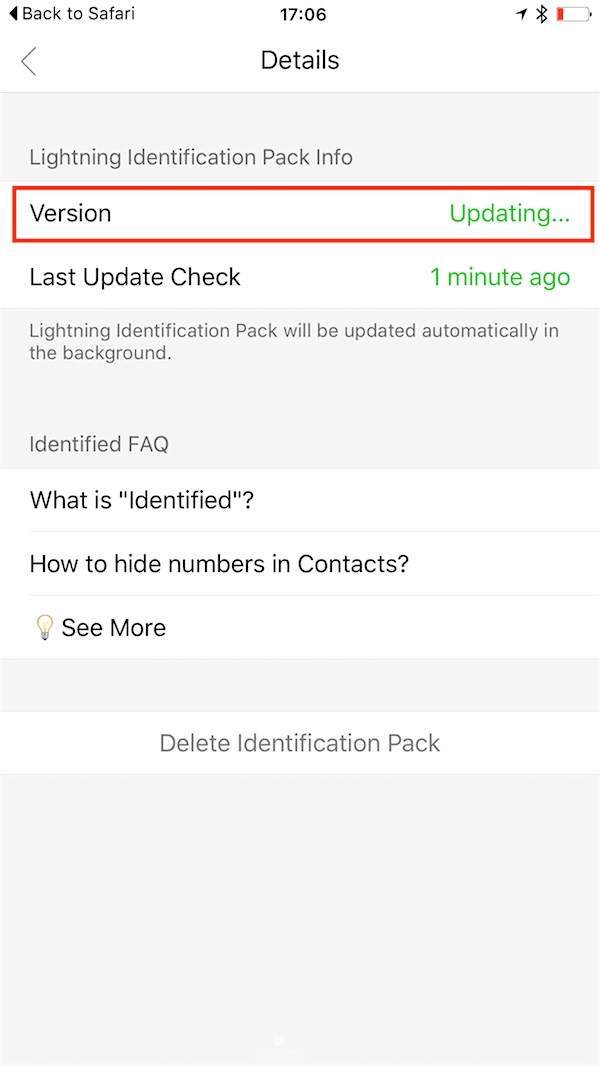
Task: Click the lightbulb icon beside See More
Action: pyautogui.click(x=43, y=627)
